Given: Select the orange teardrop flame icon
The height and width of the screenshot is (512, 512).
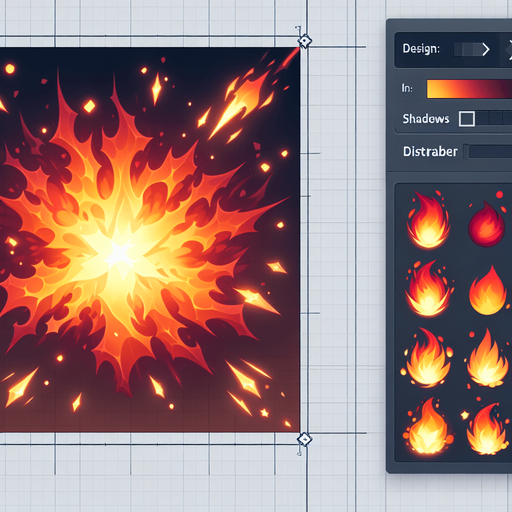Looking at the screenshot, I should click(x=487, y=290).
